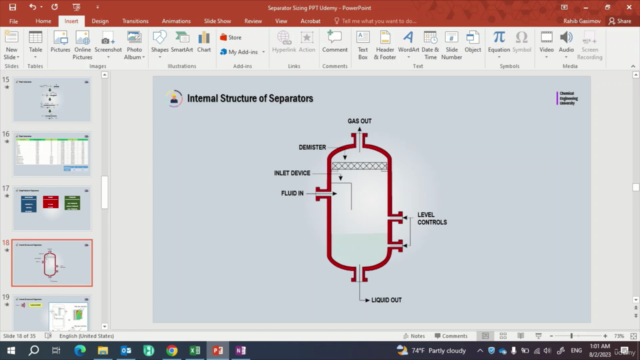
Task: Insert a Text Box
Action: point(363,45)
